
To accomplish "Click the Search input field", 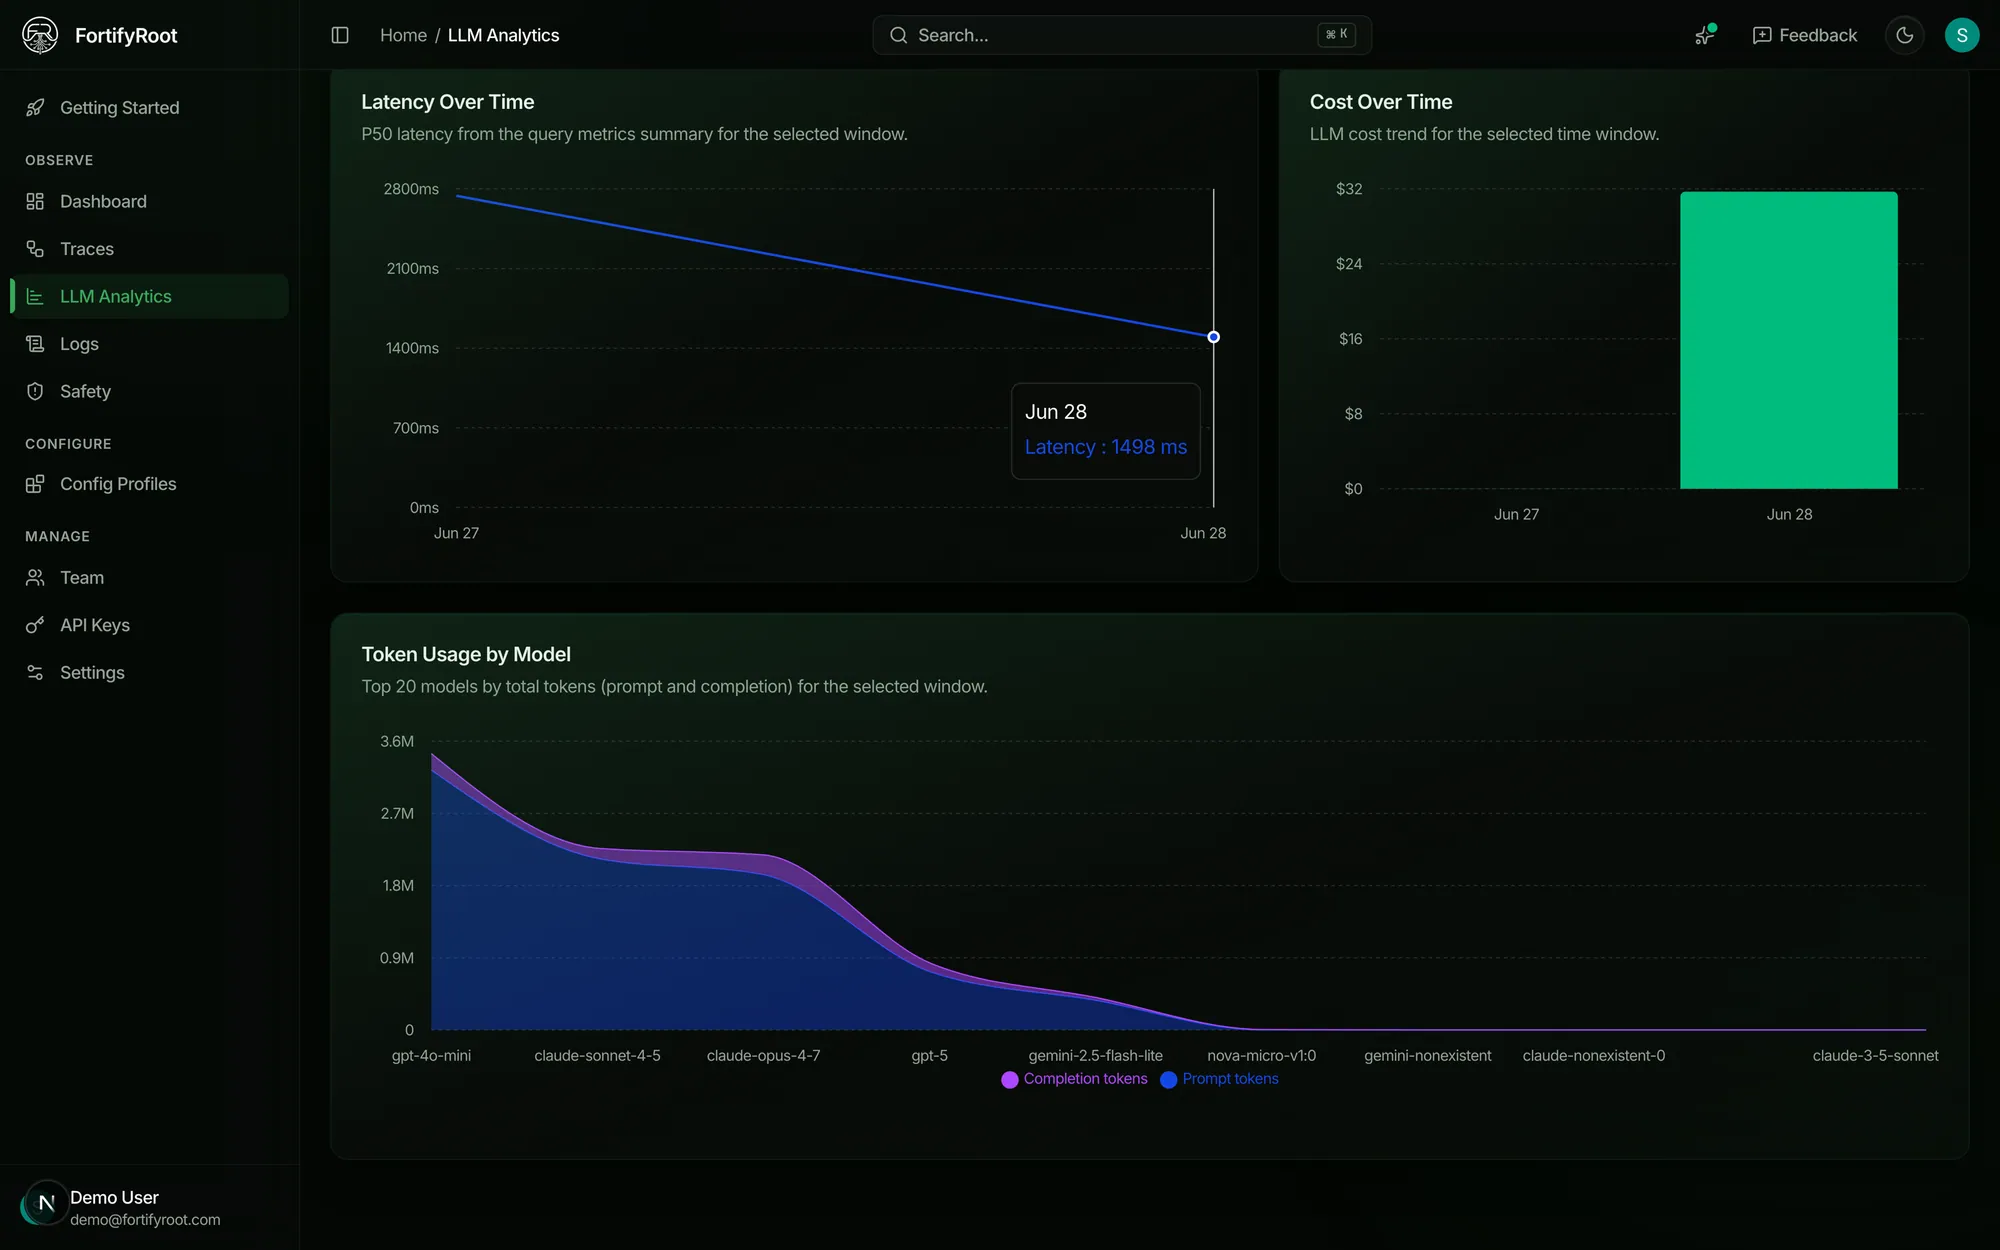I will pos(1122,35).
